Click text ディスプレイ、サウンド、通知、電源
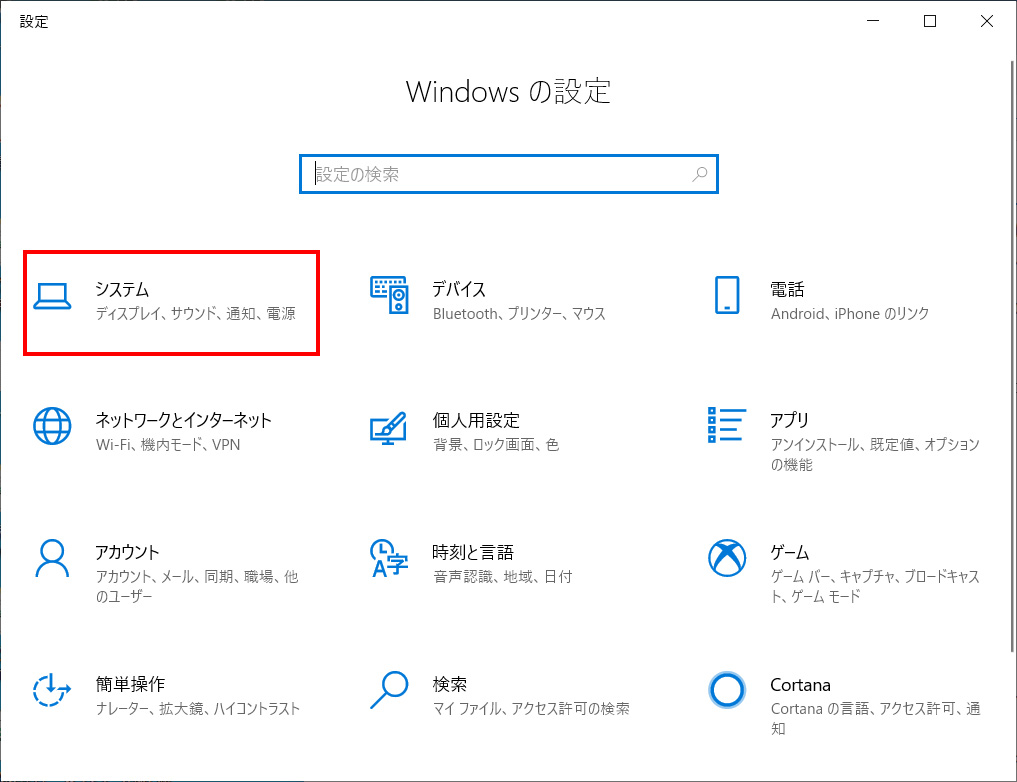This screenshot has width=1017, height=782. click(x=196, y=314)
